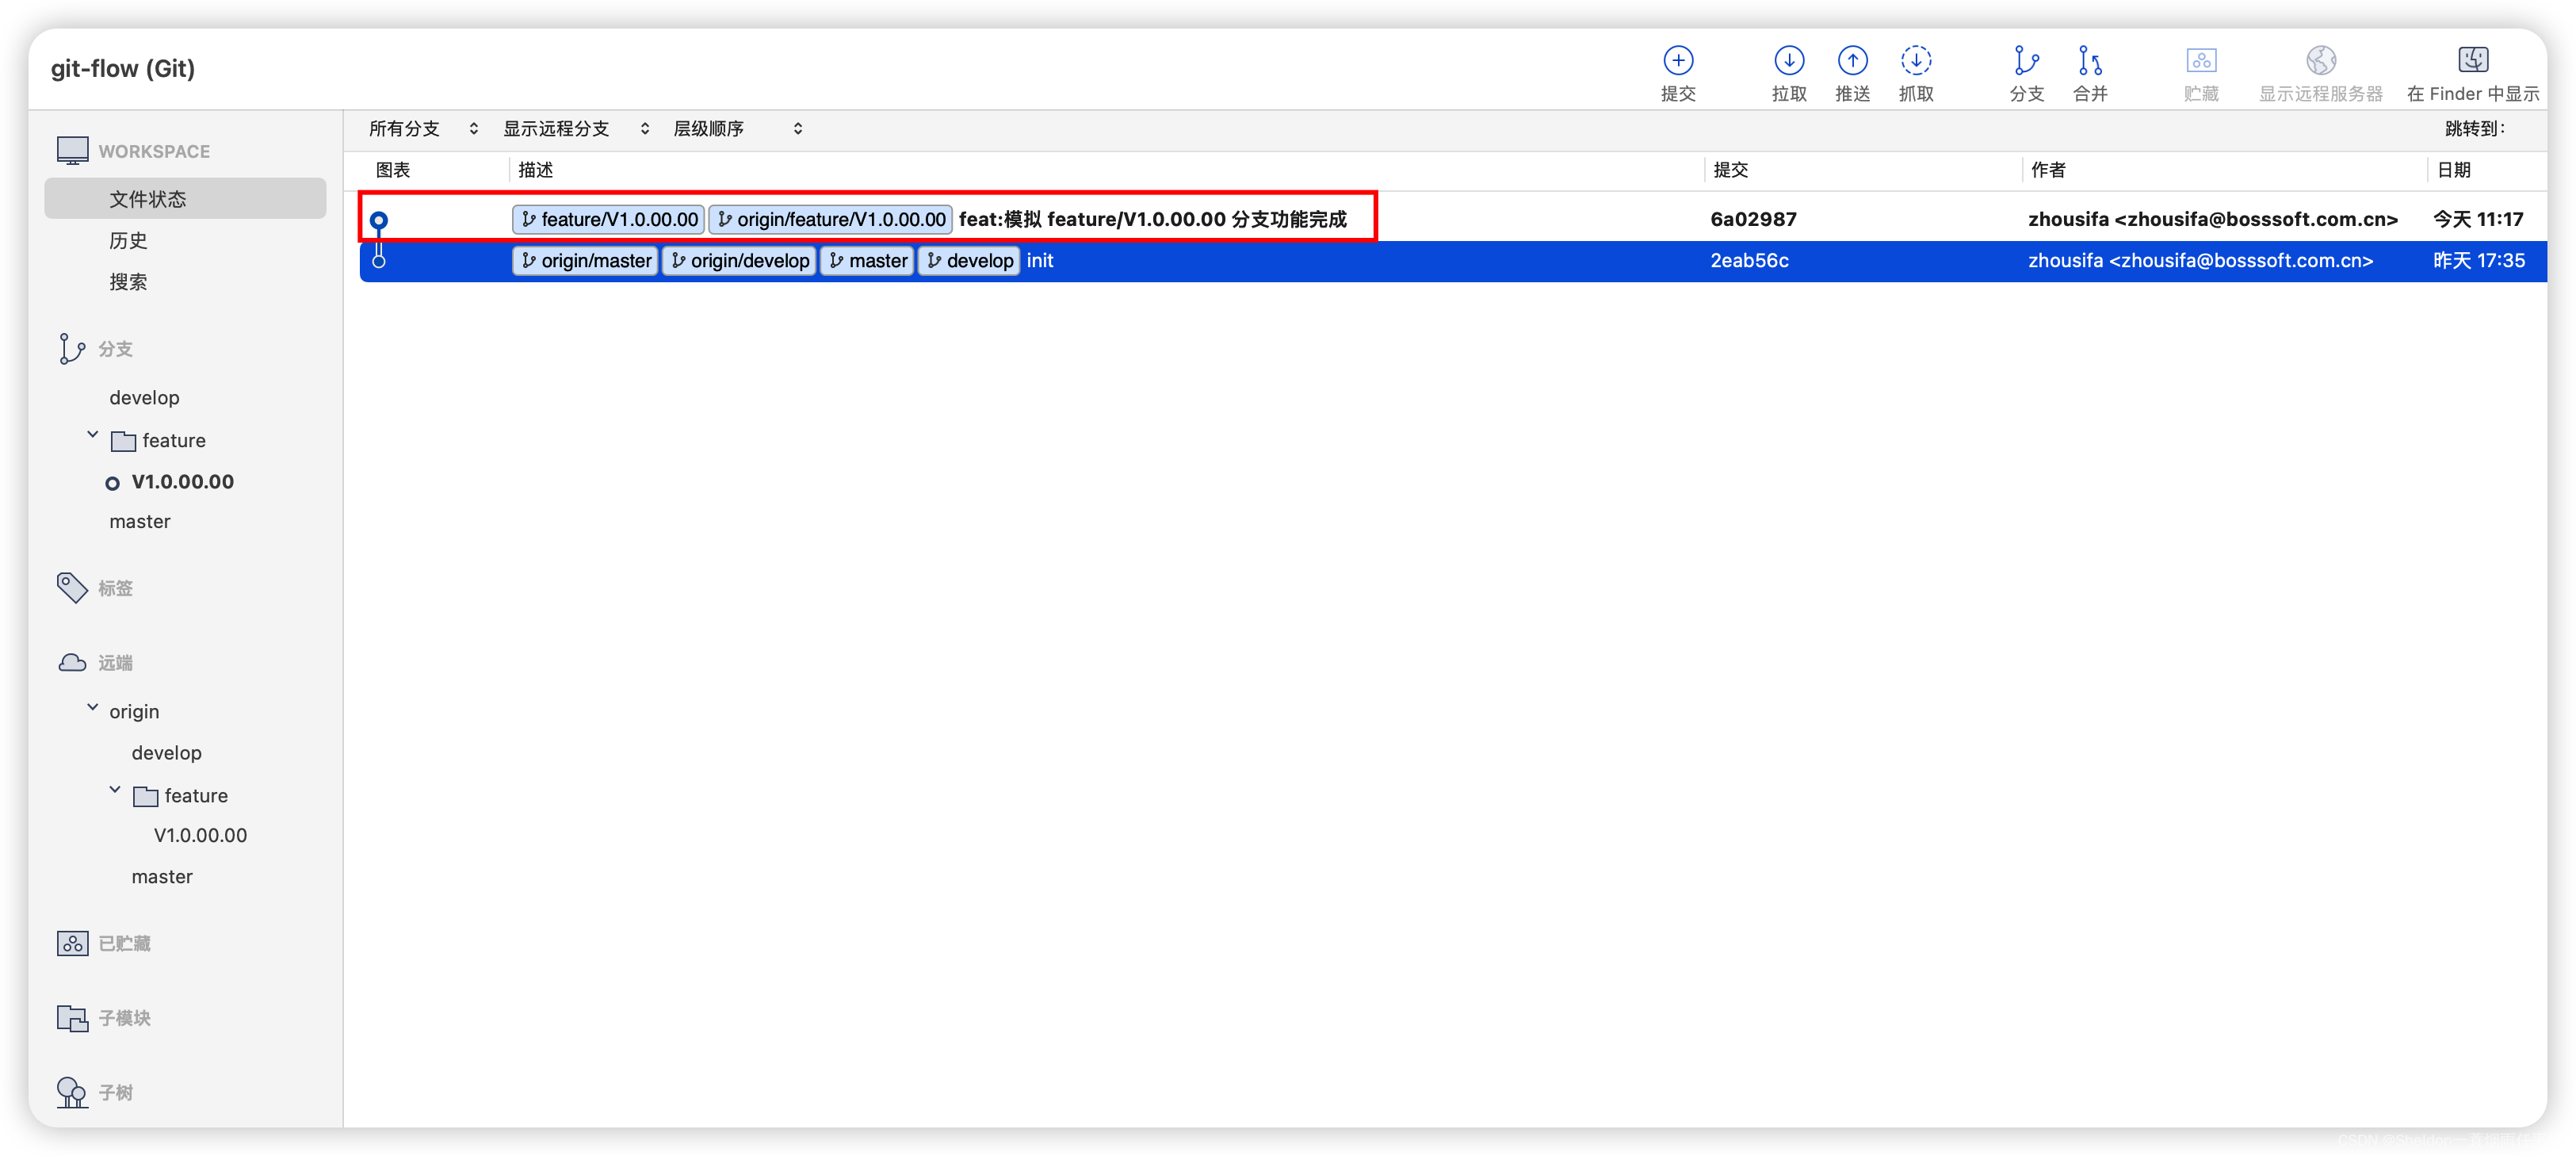Collapse the origin remote chevron
The image size is (2576, 1156).
click(93, 708)
